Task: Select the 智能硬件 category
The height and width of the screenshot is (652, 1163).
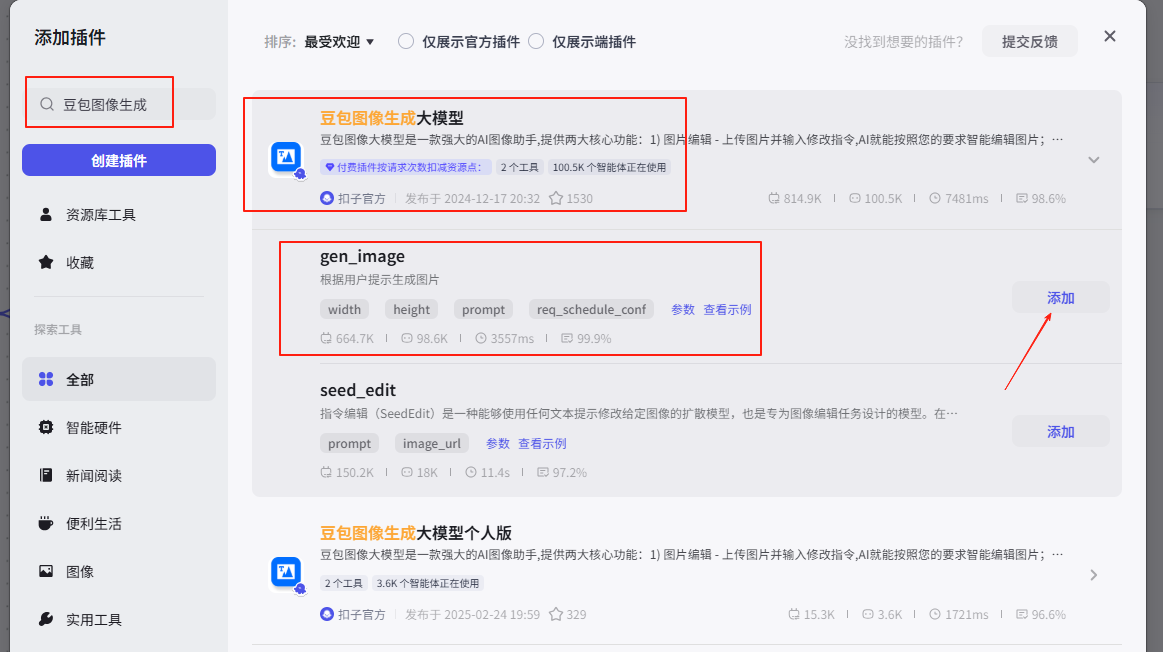Action: [119, 427]
